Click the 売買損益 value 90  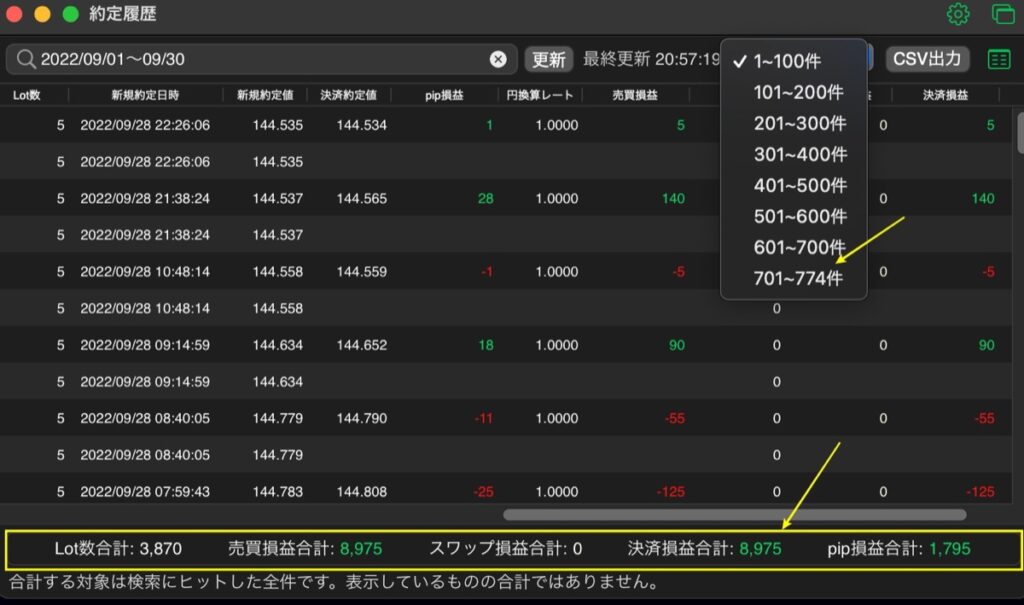click(677, 345)
